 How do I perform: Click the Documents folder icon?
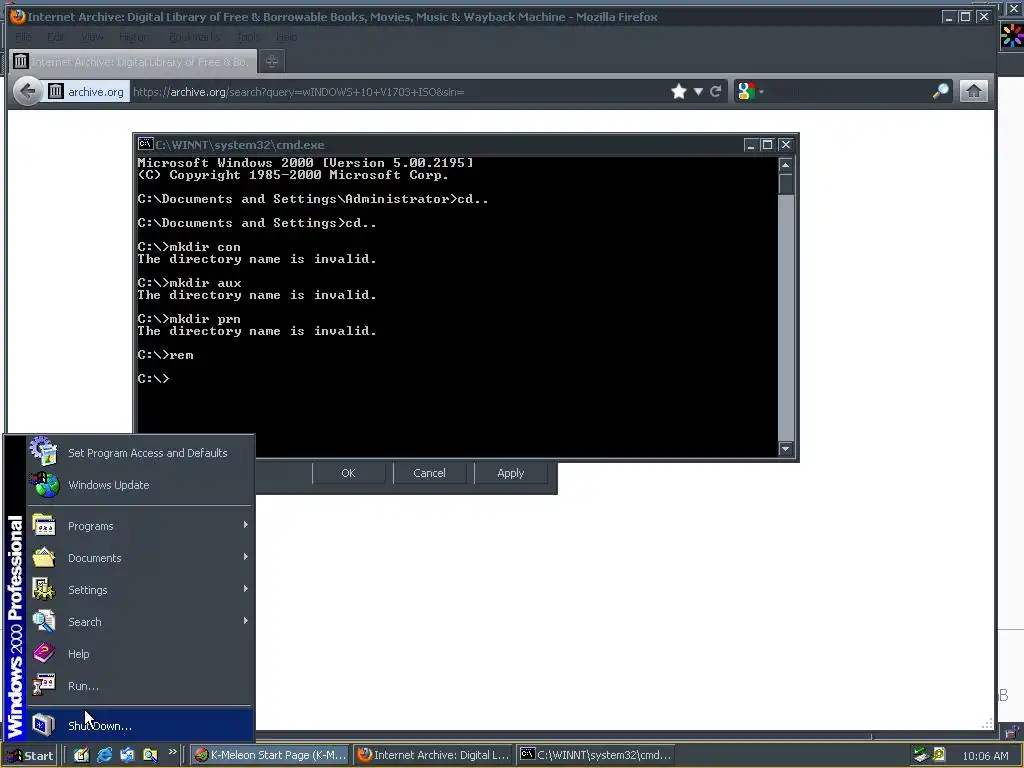point(44,557)
